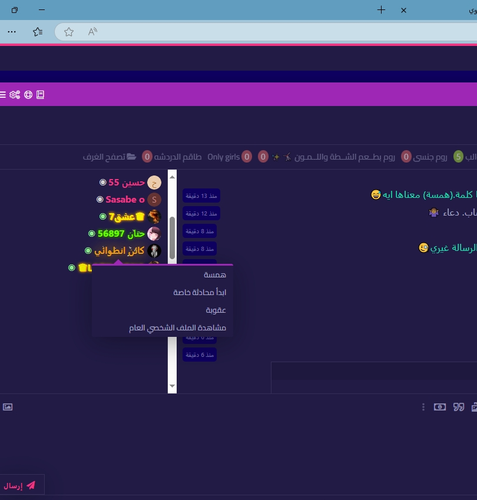Switch to the روم جنسي room

coord(424,157)
